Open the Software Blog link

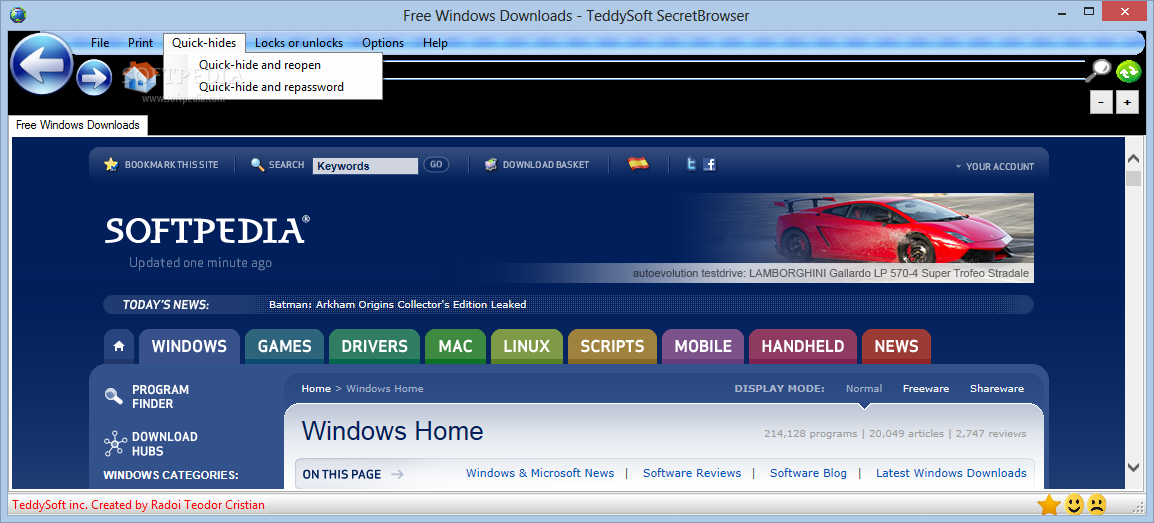click(x=808, y=473)
